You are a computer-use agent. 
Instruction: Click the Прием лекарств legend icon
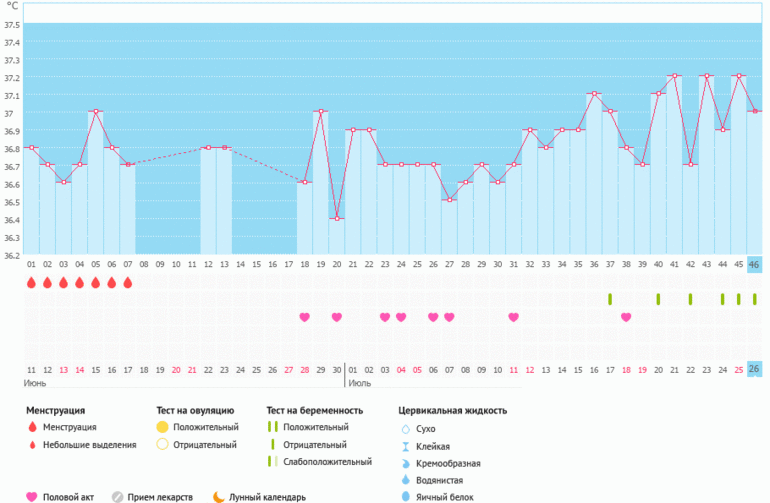118,496
